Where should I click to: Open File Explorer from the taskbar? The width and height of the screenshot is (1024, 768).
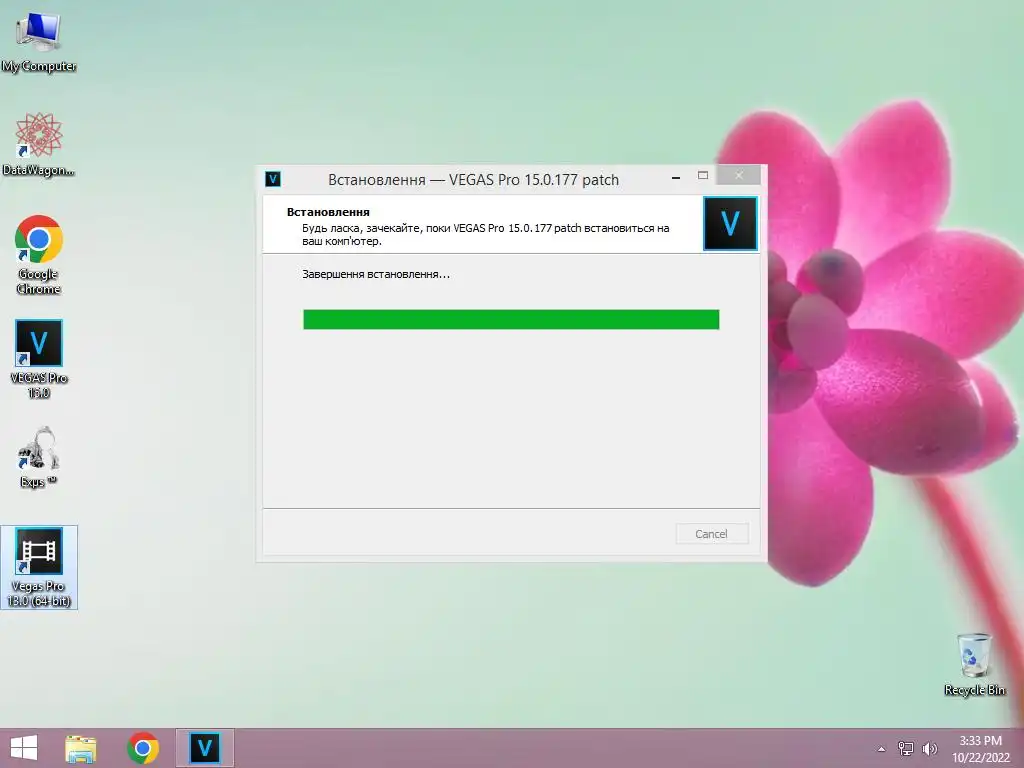(81, 748)
